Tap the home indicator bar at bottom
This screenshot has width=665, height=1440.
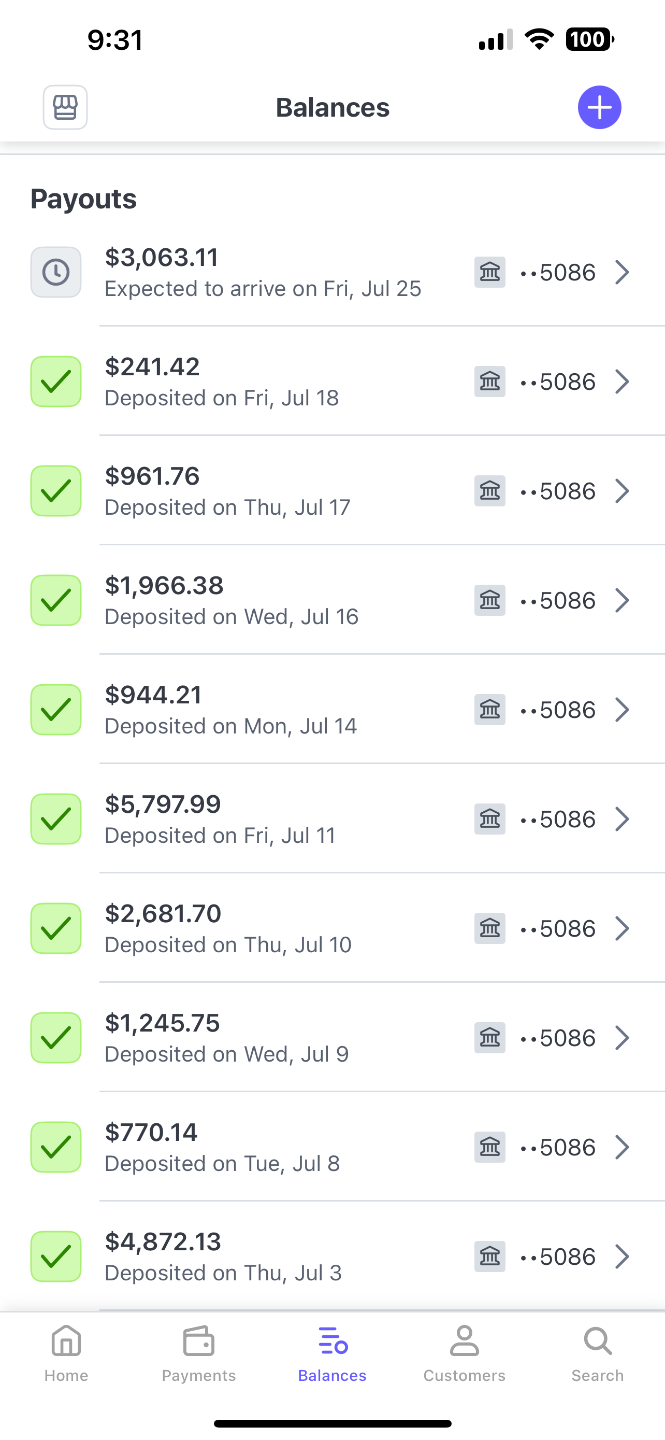tap(332, 1423)
